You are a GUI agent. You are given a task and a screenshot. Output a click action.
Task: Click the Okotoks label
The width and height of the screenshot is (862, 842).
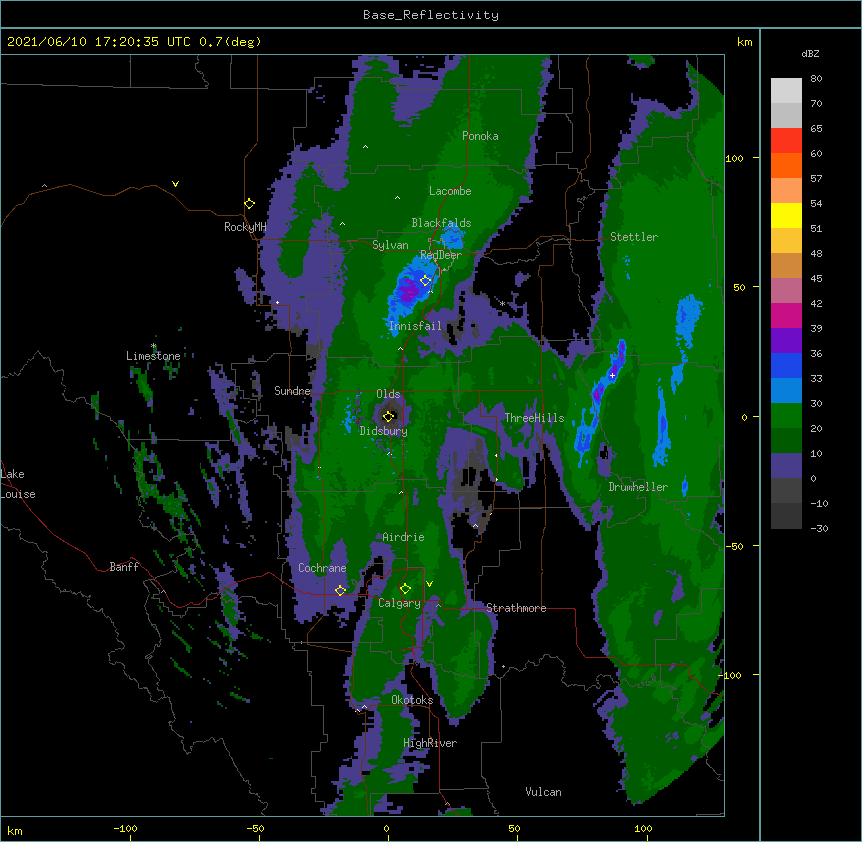[x=412, y=700]
